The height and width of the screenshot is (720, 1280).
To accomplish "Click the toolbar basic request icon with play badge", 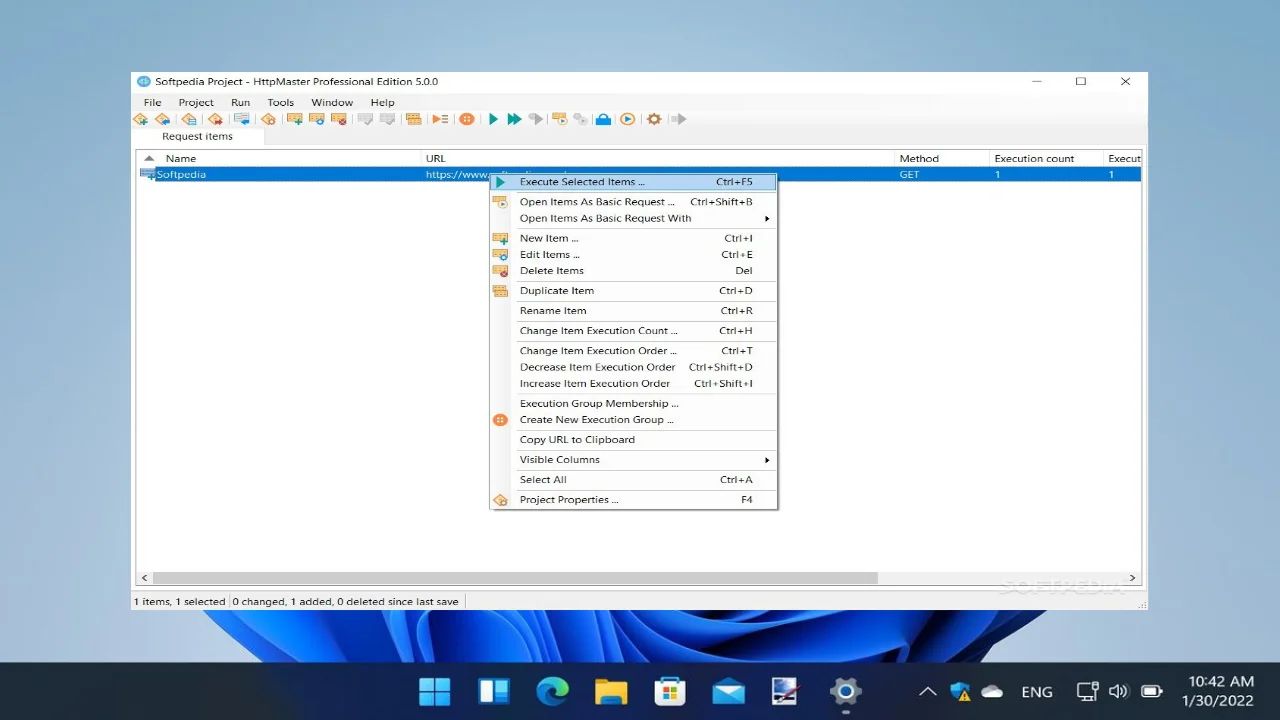I will point(559,119).
